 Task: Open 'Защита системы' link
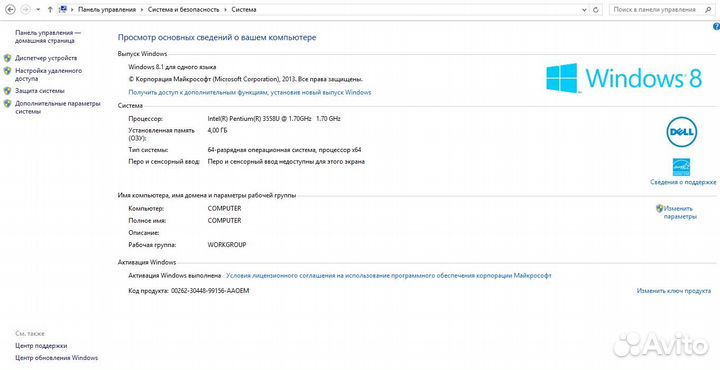coord(40,91)
